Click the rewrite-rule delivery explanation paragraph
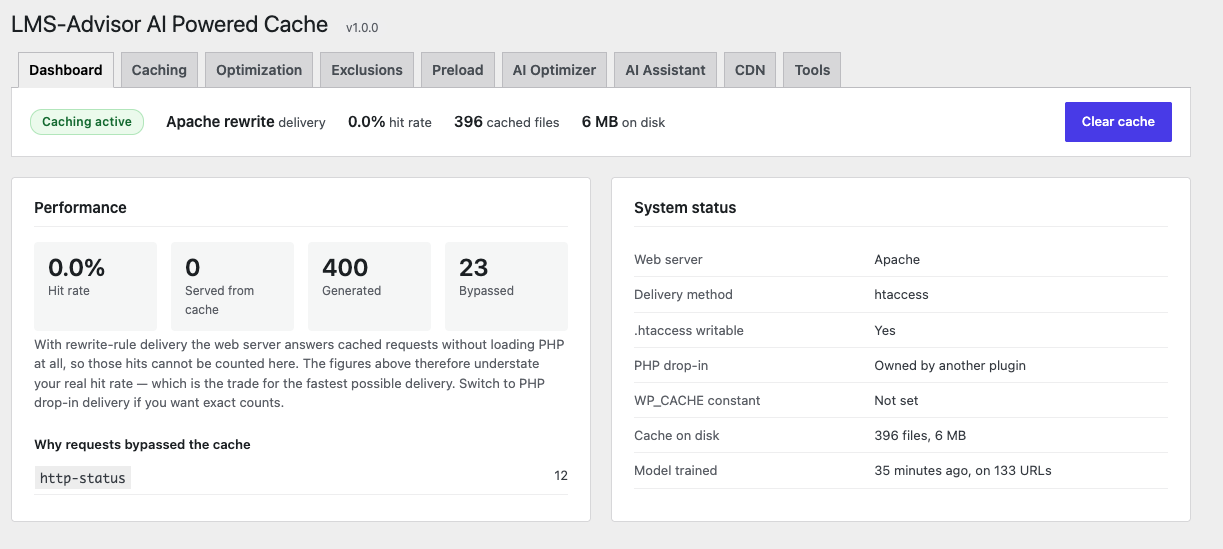The width and height of the screenshot is (1223, 549). point(299,374)
